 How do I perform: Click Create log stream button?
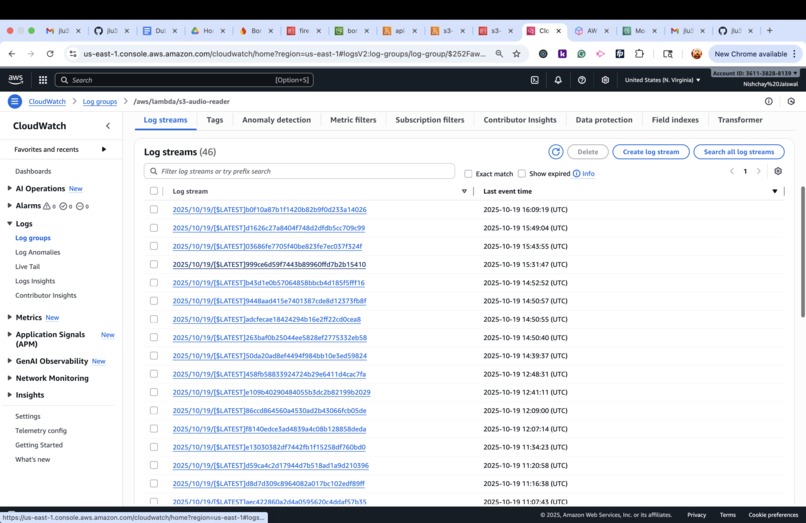[x=651, y=152]
